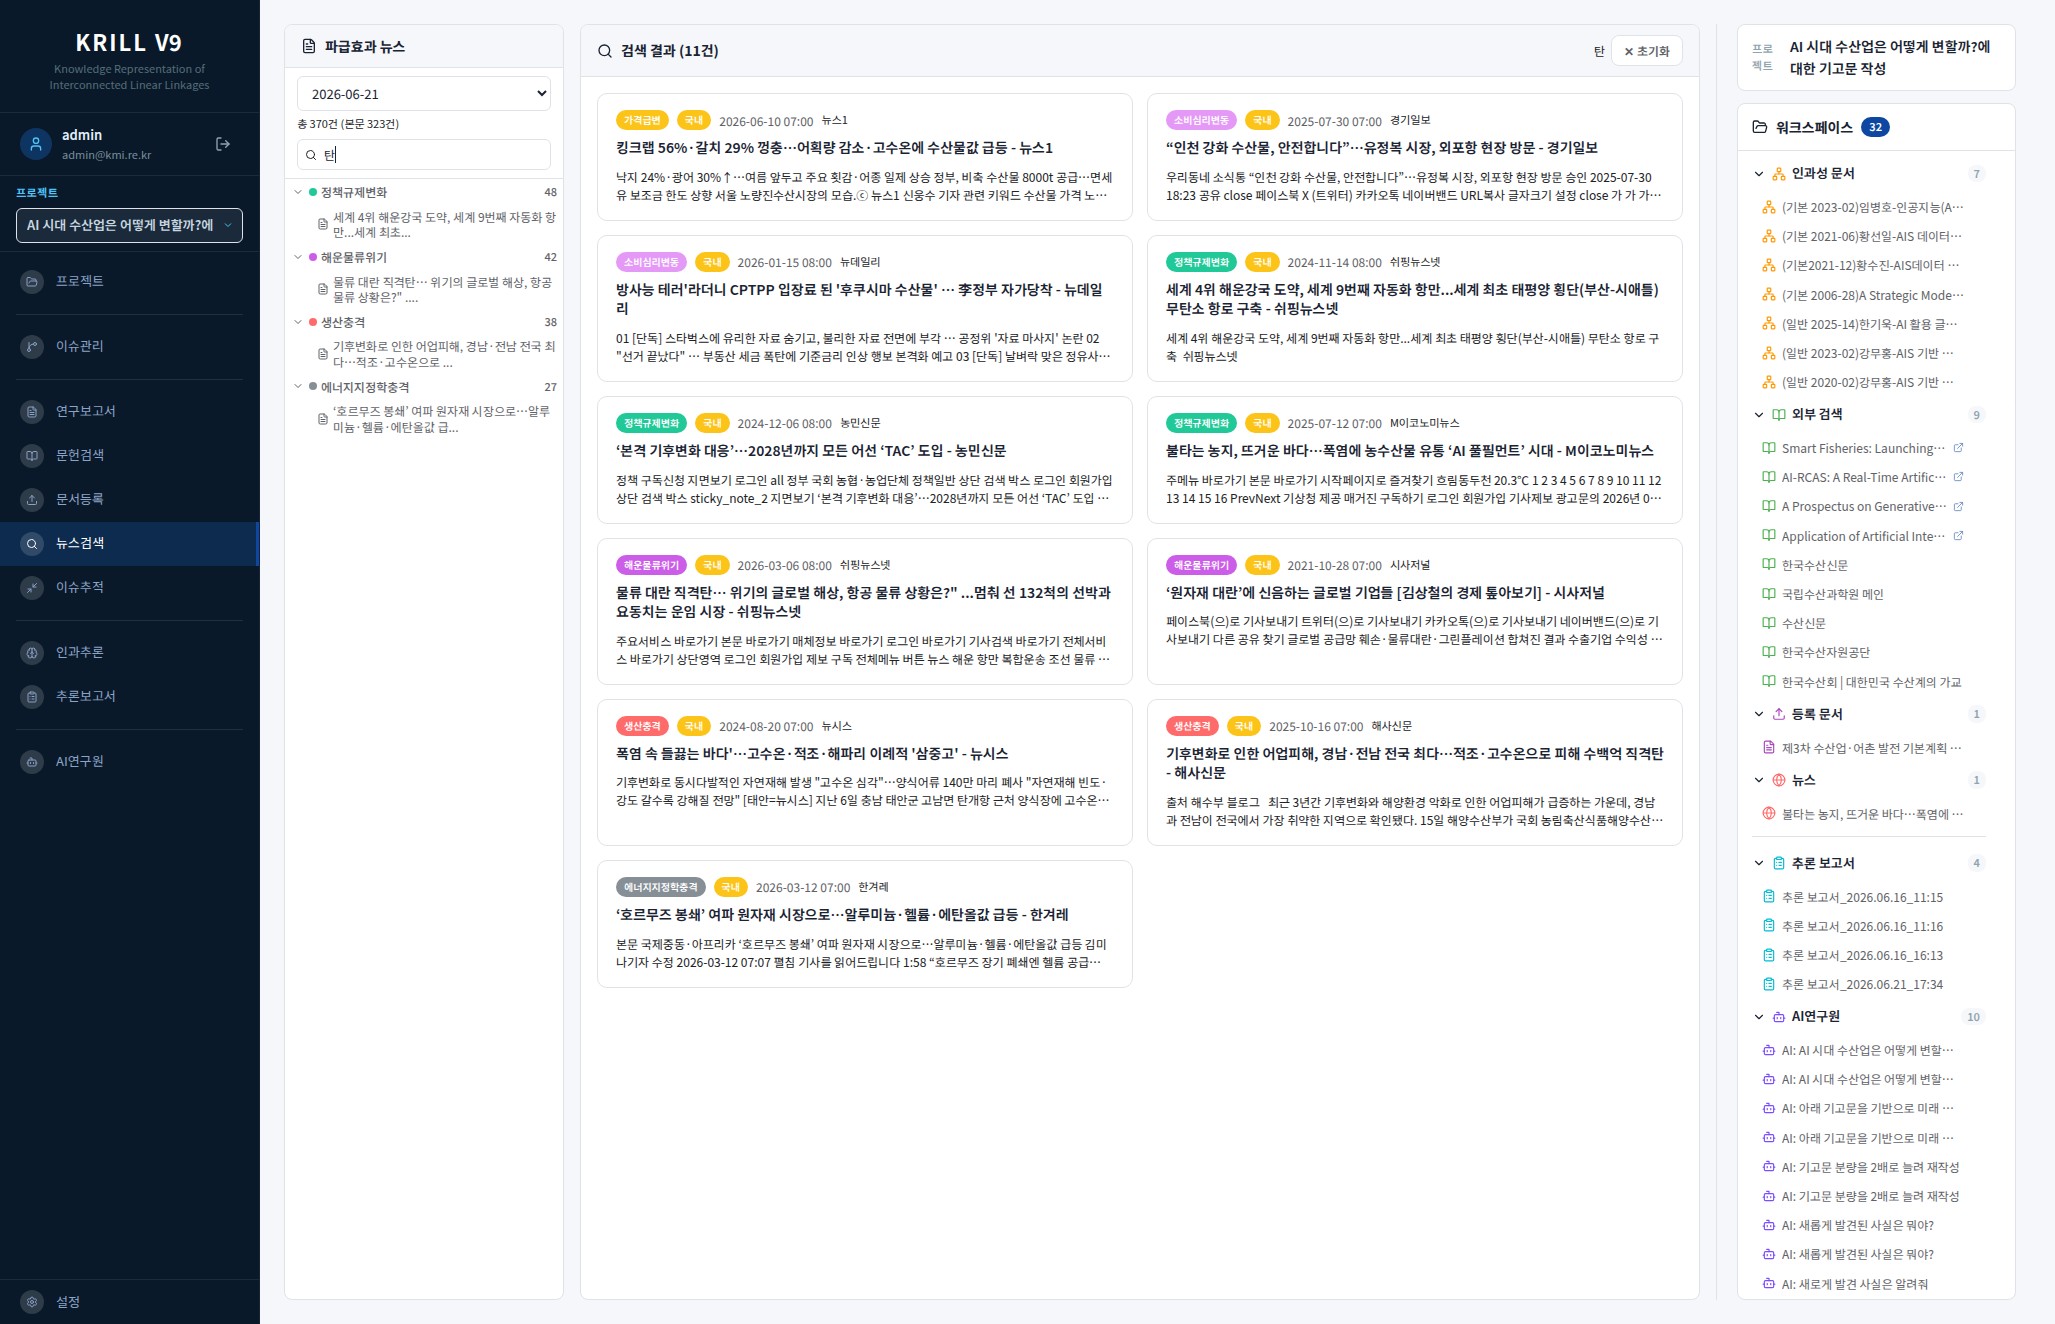Click the admin user avatar icon
Viewport: 2055px width, 1324px height.
point(36,144)
